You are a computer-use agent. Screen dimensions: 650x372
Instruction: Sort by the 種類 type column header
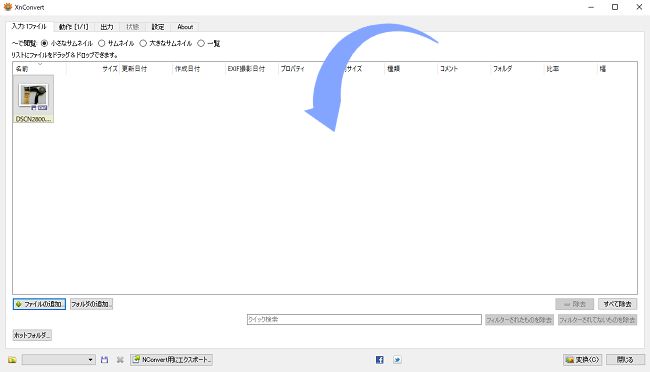point(411,69)
